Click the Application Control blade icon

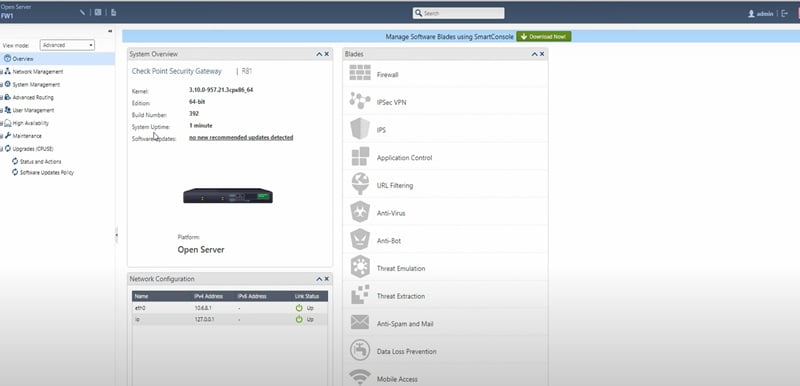click(360, 157)
